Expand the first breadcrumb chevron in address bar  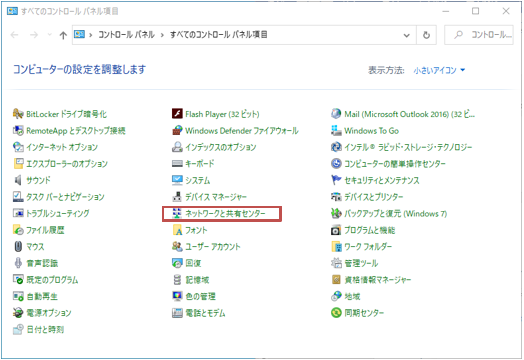coord(91,35)
